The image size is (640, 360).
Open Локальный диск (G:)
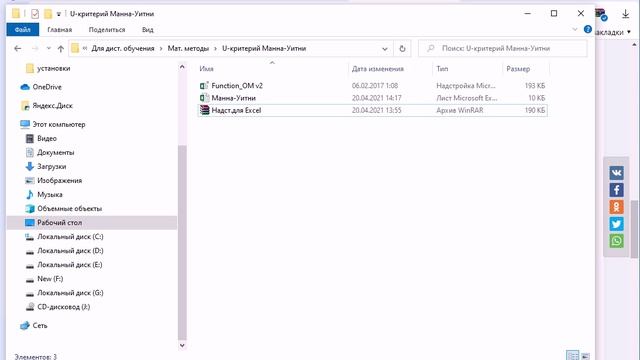tap(70, 293)
